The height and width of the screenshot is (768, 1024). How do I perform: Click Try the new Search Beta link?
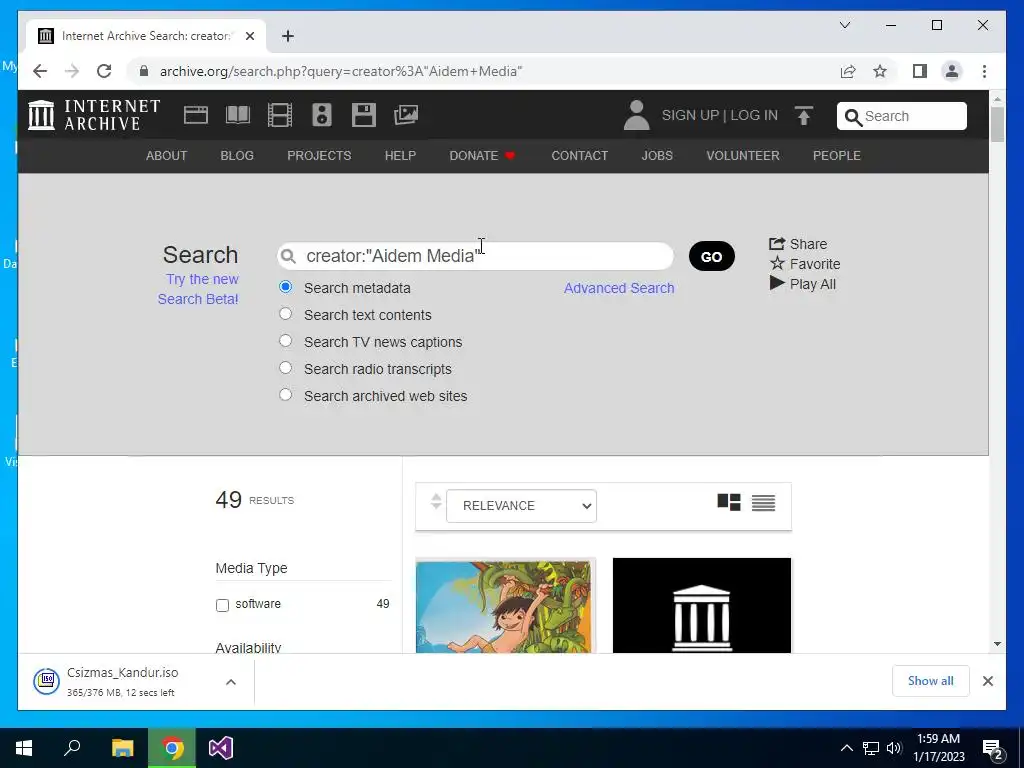tap(199, 289)
